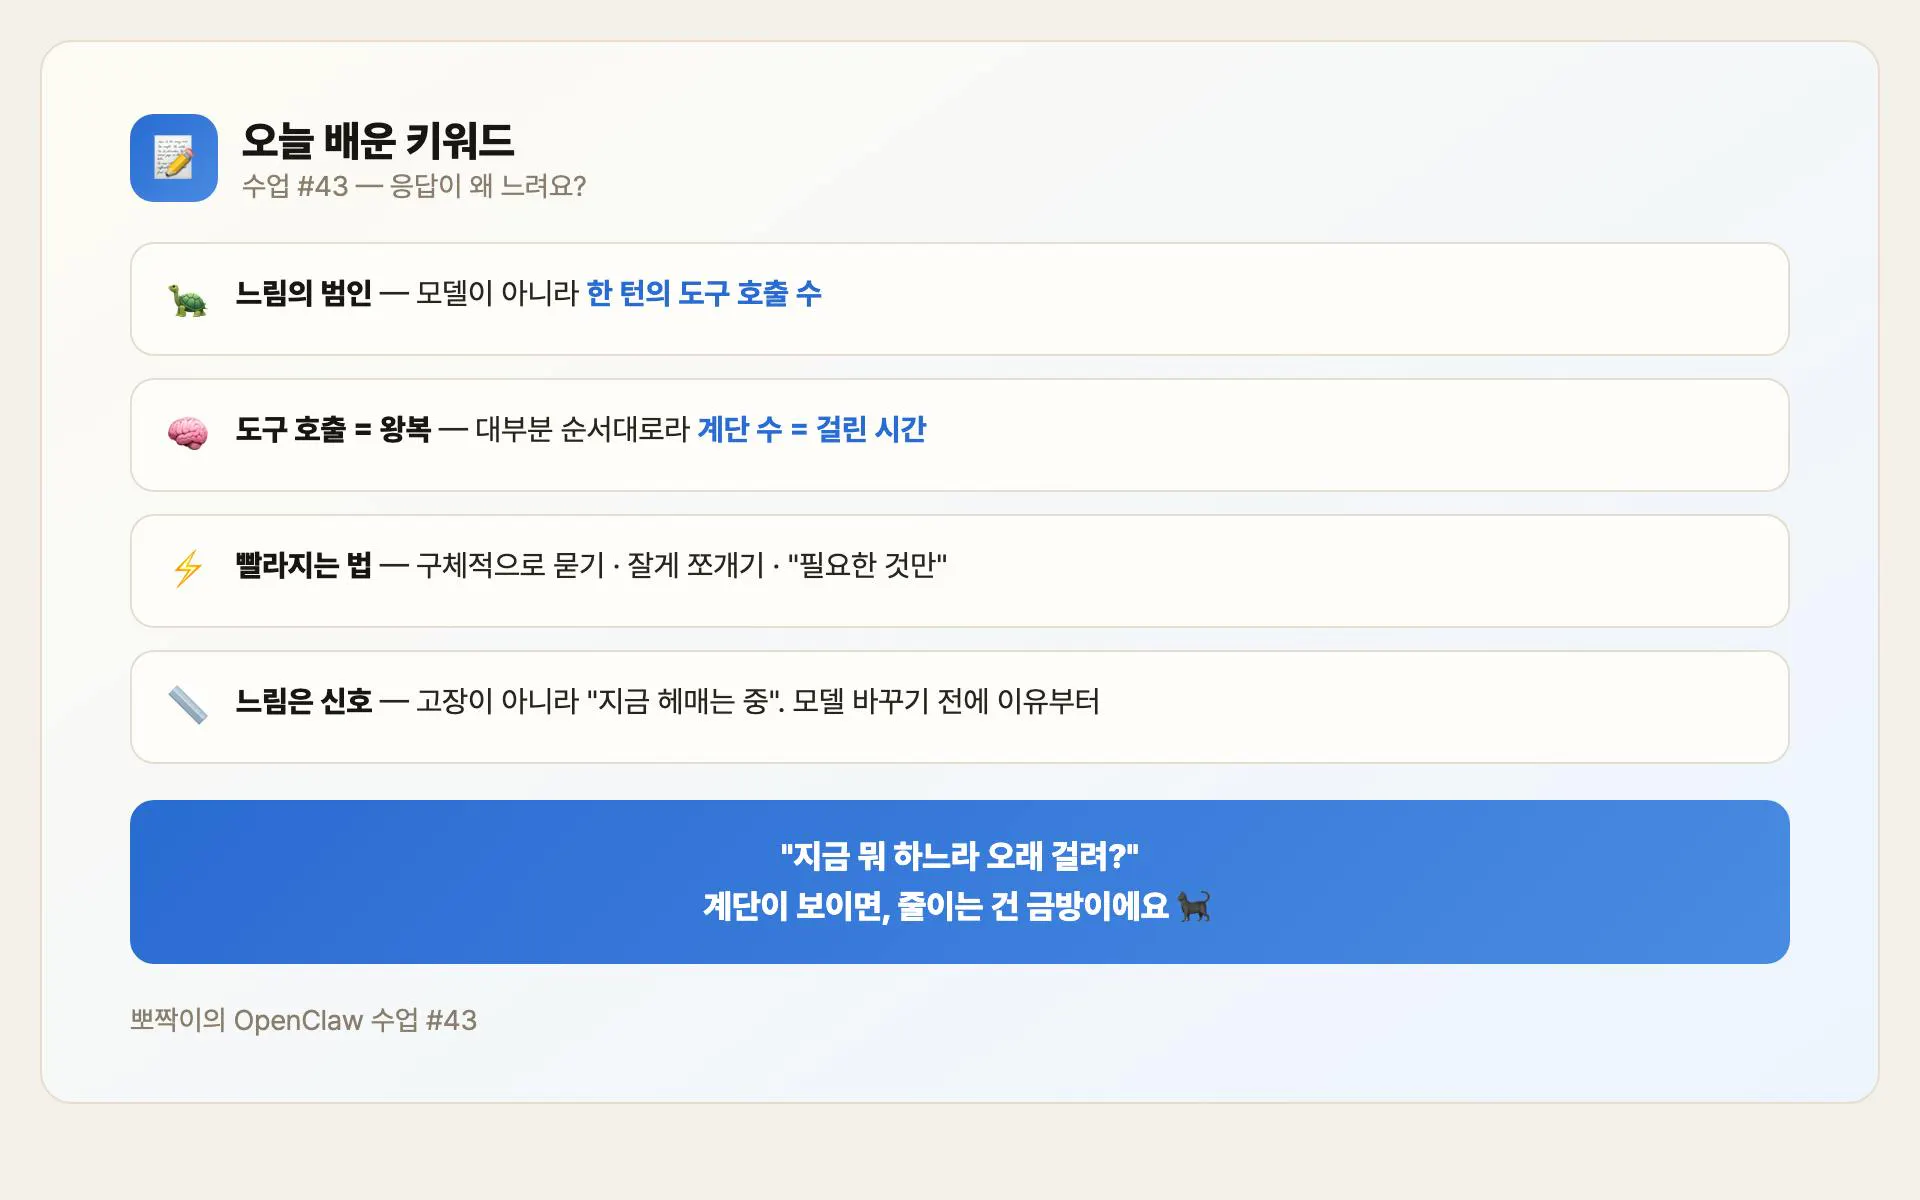This screenshot has height=1200, width=1920.
Task: Click the quoted text '지금 헤매는 중'
Action: point(684,701)
